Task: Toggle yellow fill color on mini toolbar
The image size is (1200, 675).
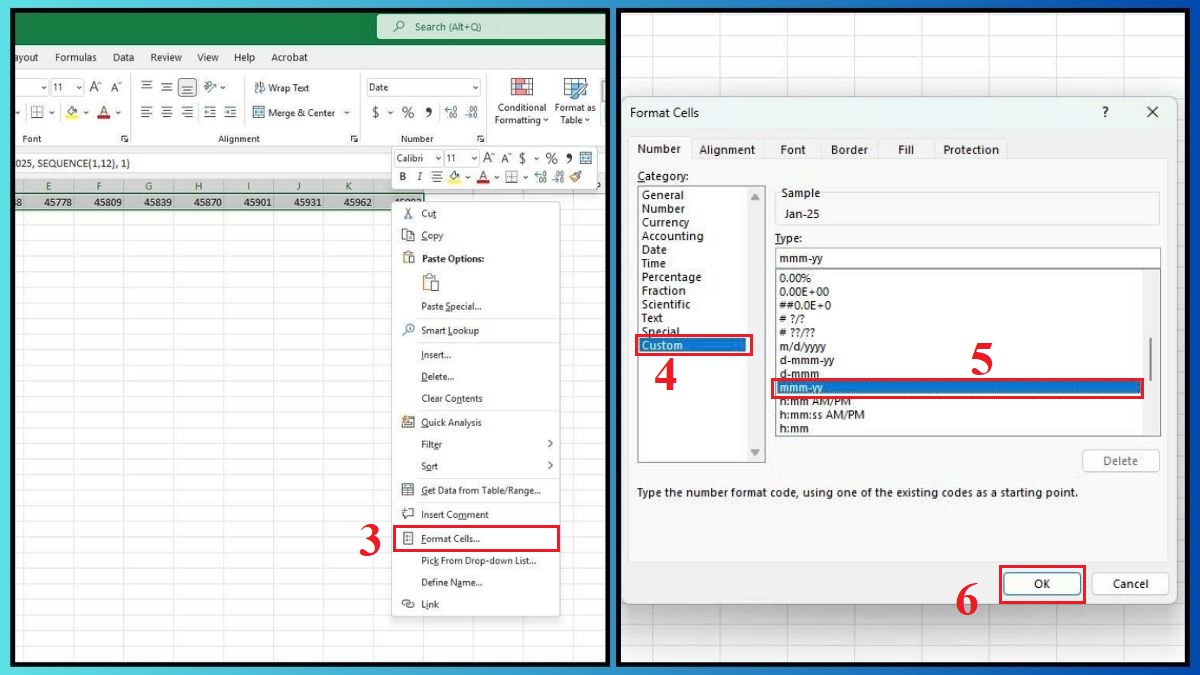Action: coord(454,177)
